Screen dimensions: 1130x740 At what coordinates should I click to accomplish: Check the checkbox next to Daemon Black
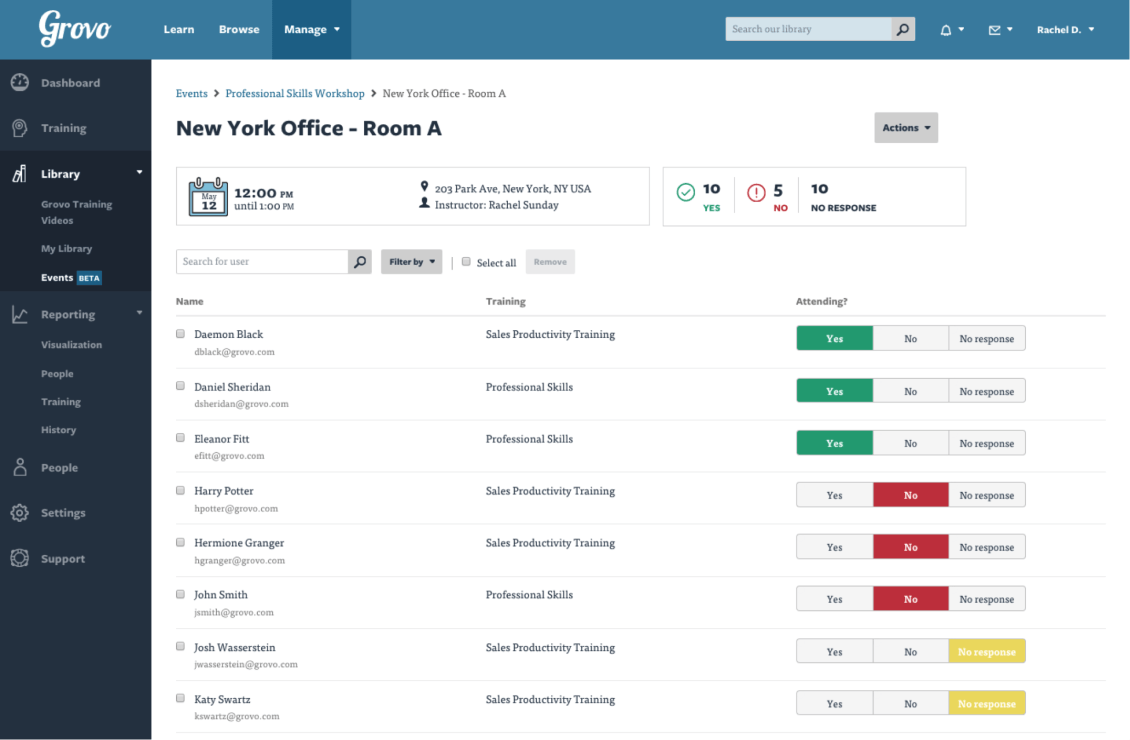(x=180, y=333)
